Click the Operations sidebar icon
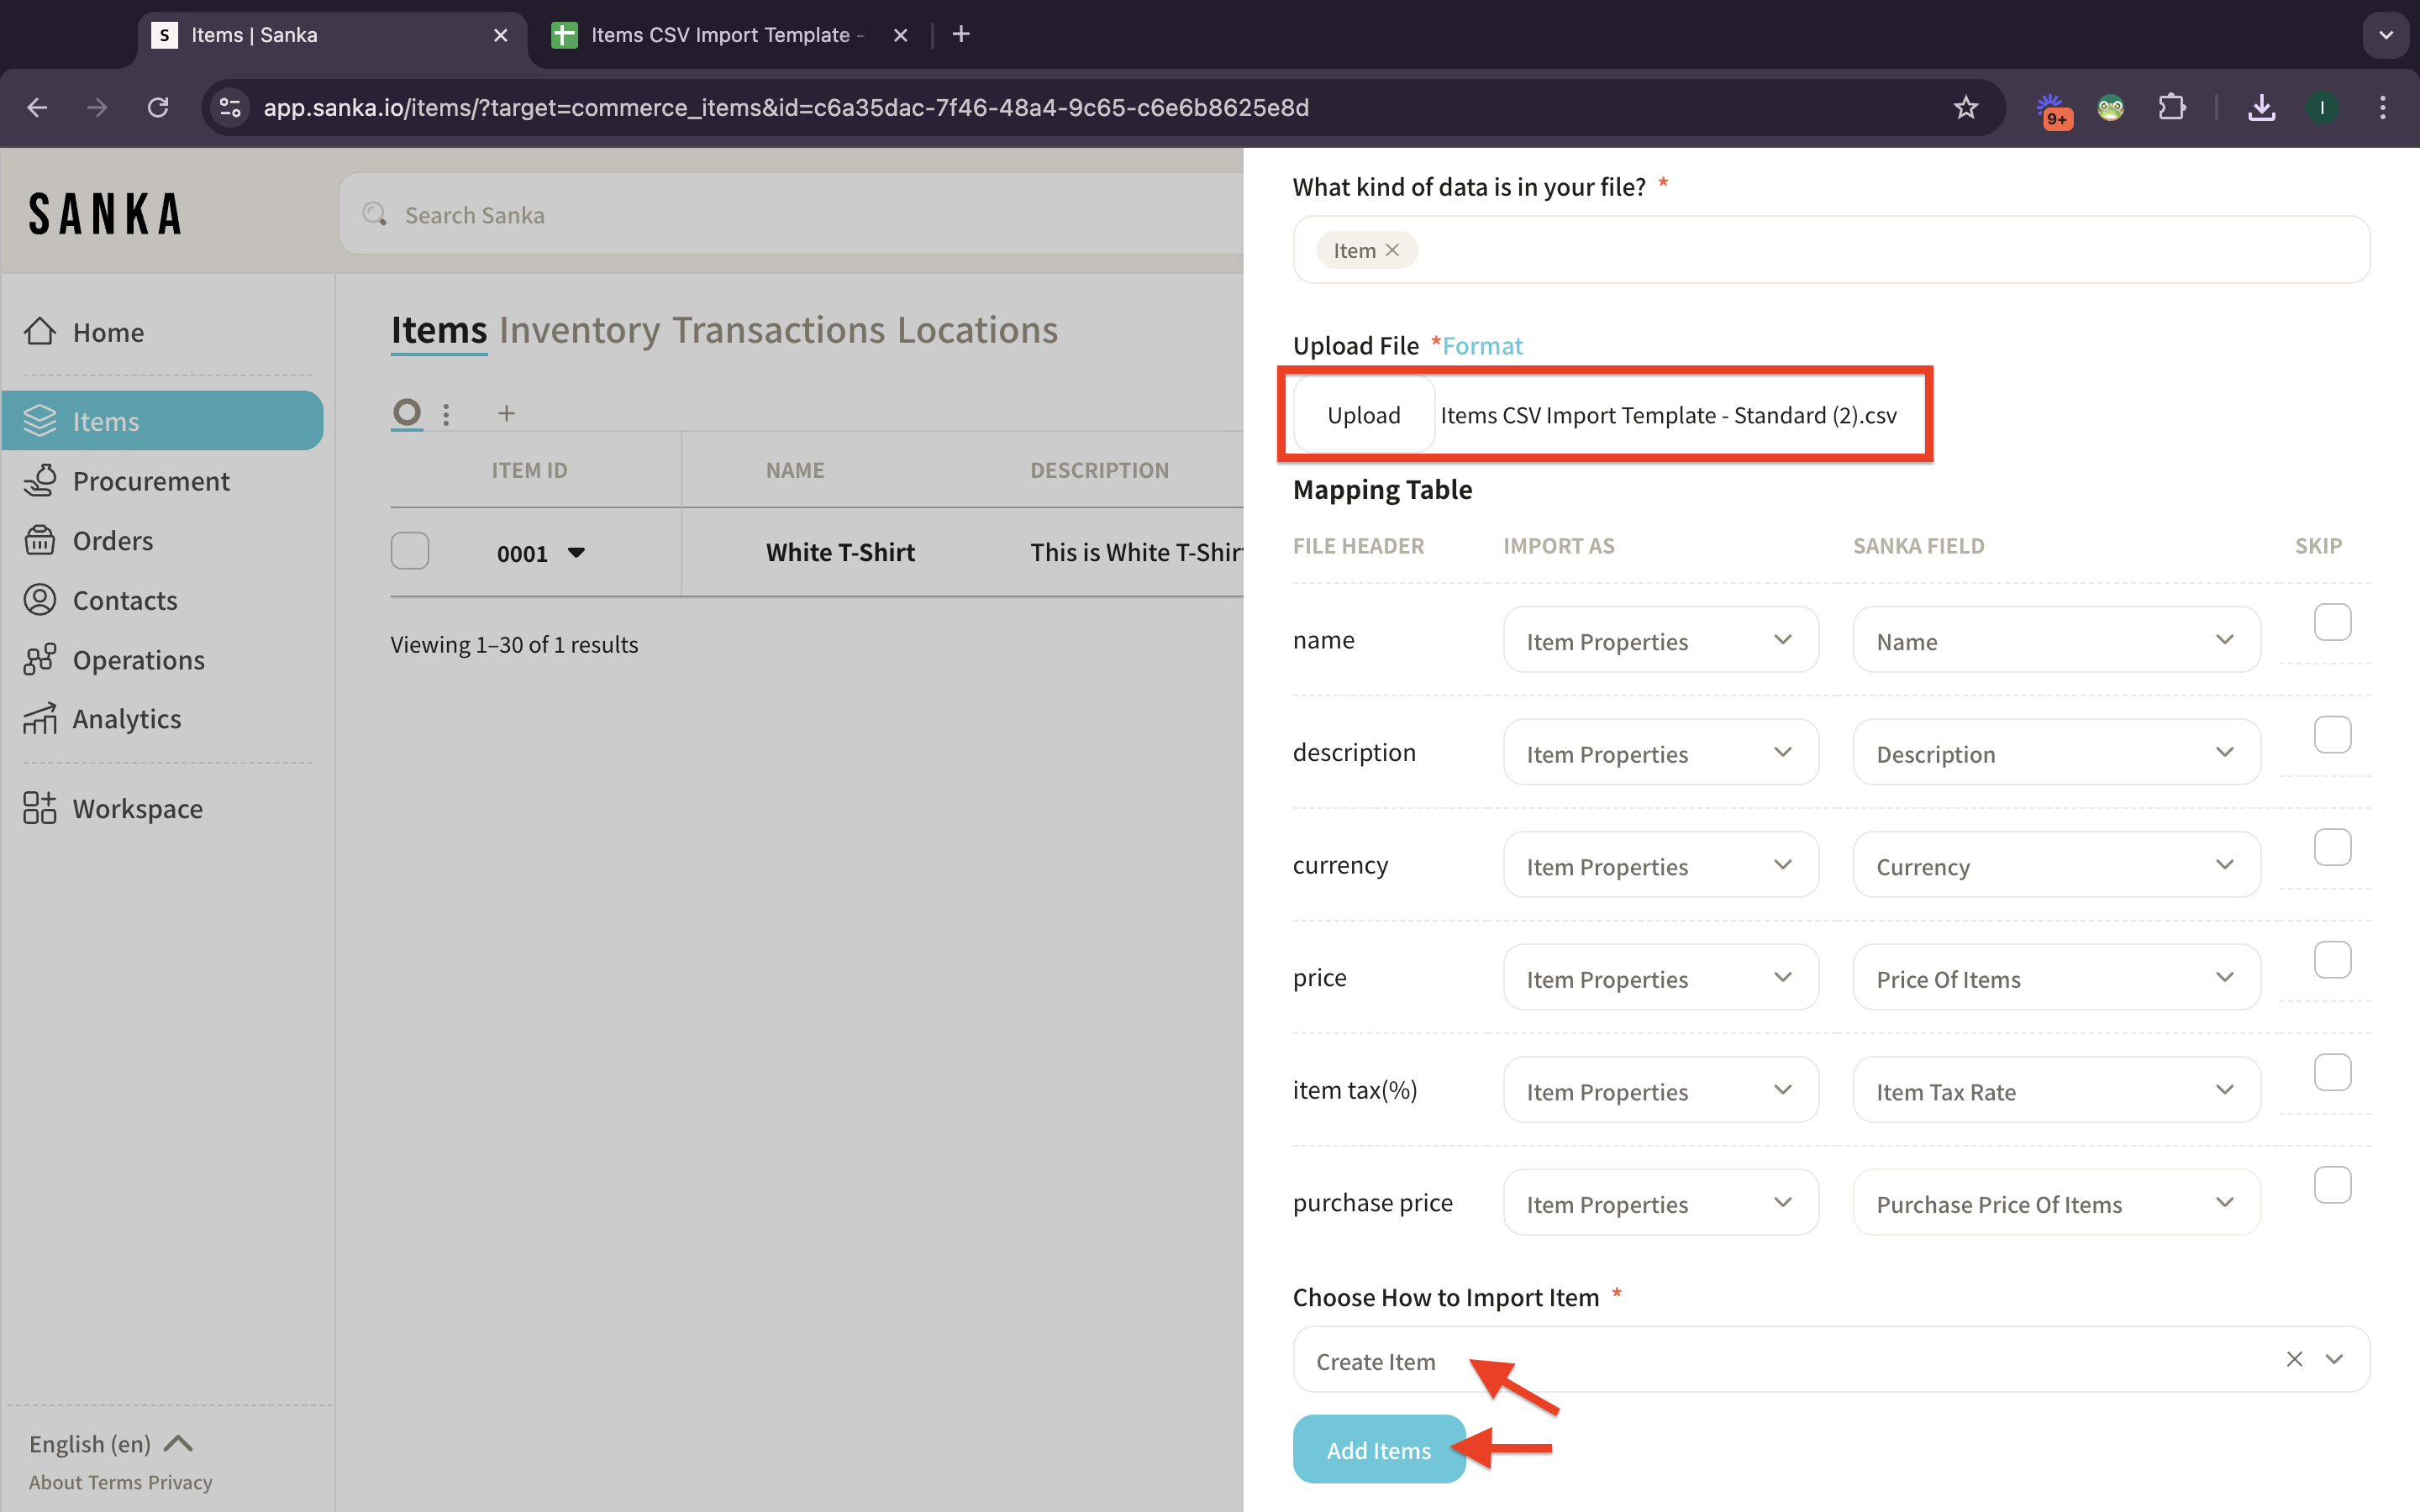The height and width of the screenshot is (1512, 2420). pyautogui.click(x=40, y=659)
